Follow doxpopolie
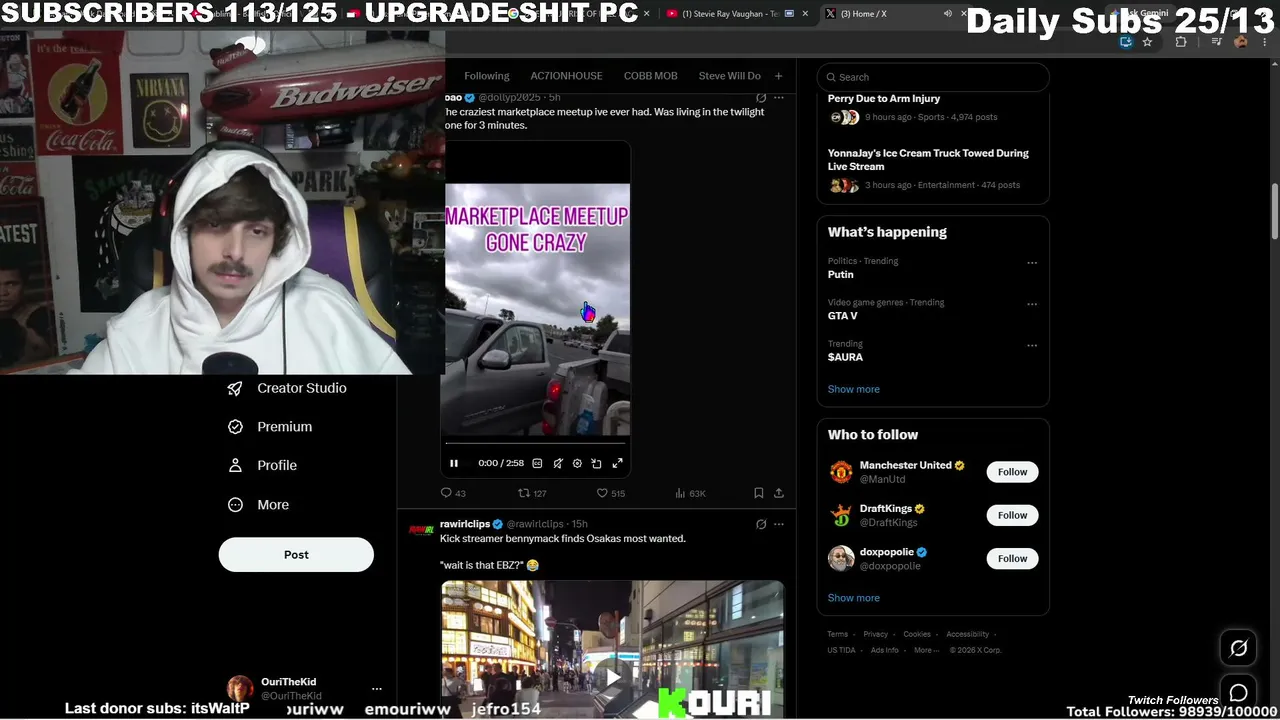The height and width of the screenshot is (720, 1280). point(1012,558)
